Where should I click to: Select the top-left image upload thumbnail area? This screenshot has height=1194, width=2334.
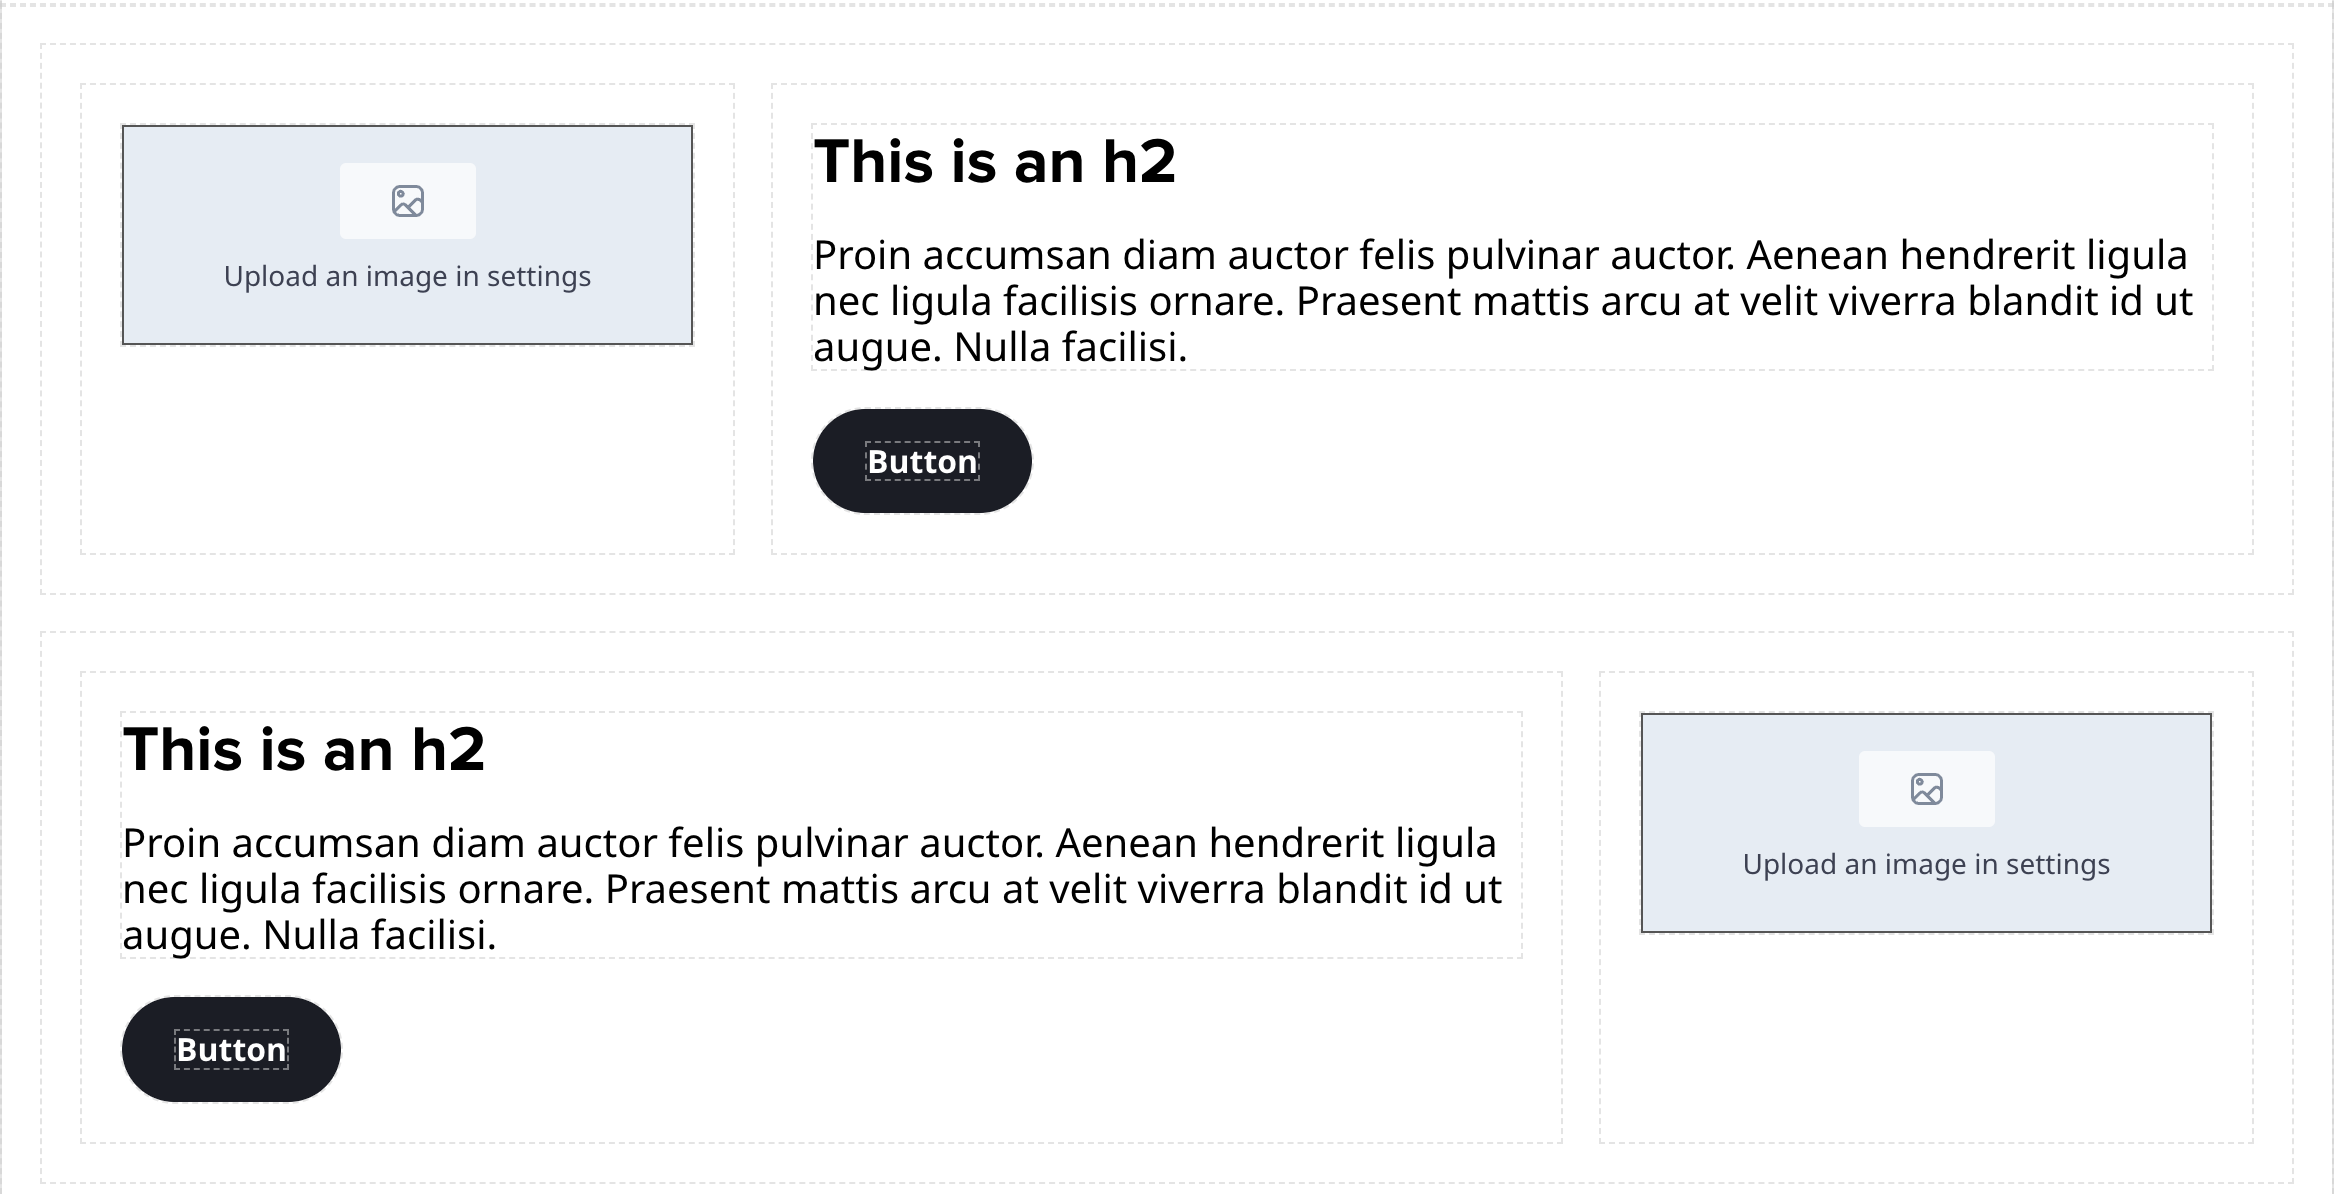pos(407,235)
